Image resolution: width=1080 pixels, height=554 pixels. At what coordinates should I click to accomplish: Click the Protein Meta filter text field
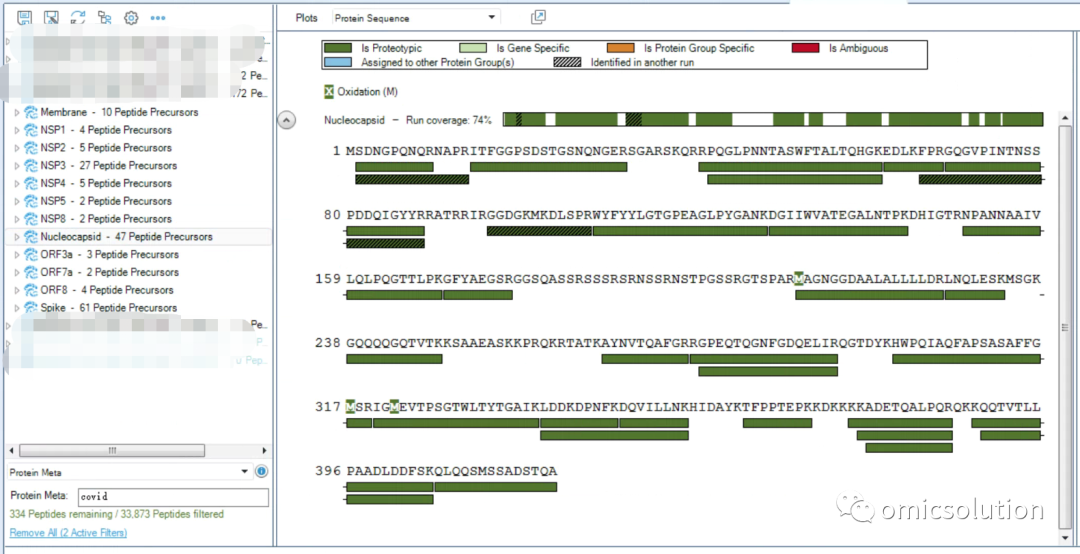click(x=173, y=496)
